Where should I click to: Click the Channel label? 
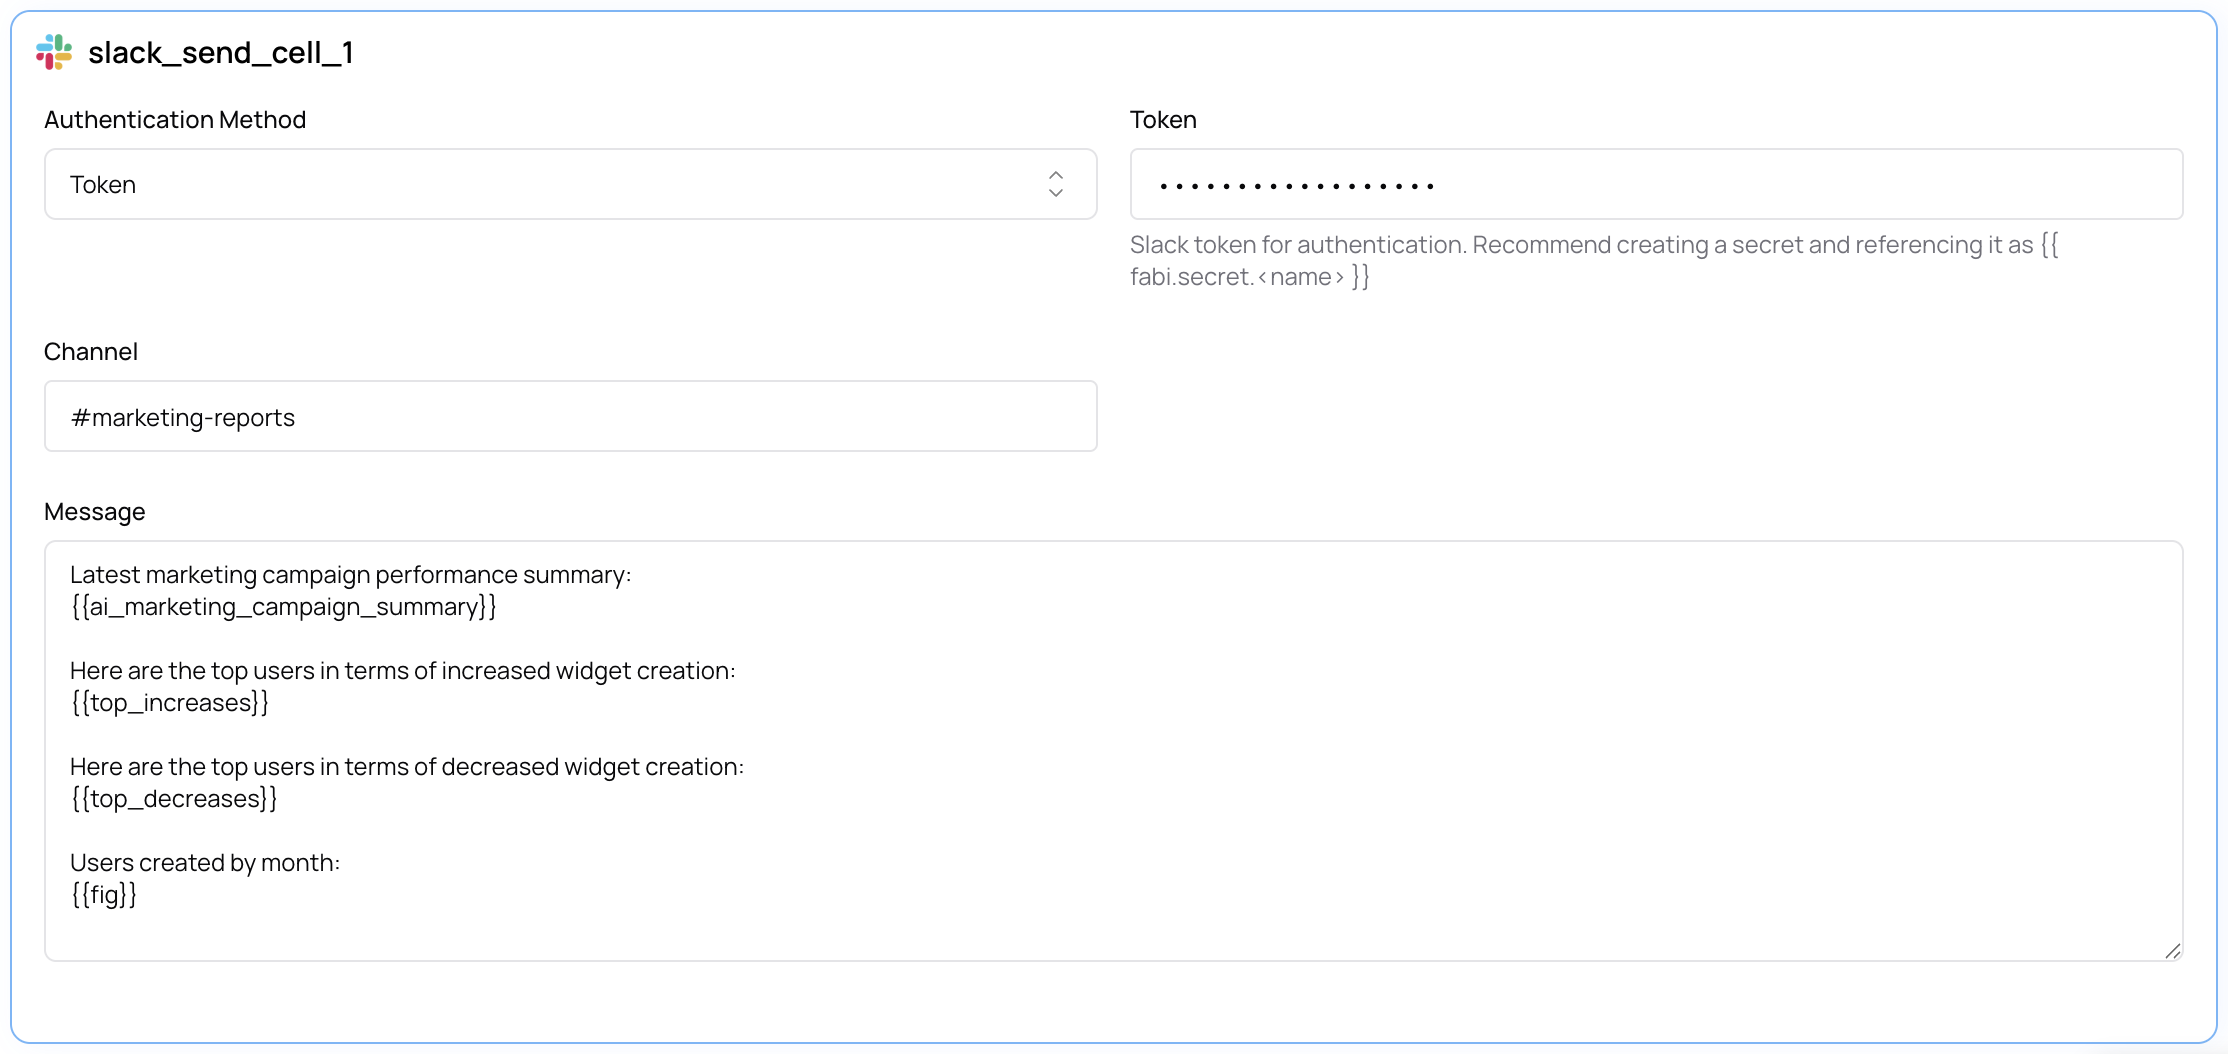(91, 352)
